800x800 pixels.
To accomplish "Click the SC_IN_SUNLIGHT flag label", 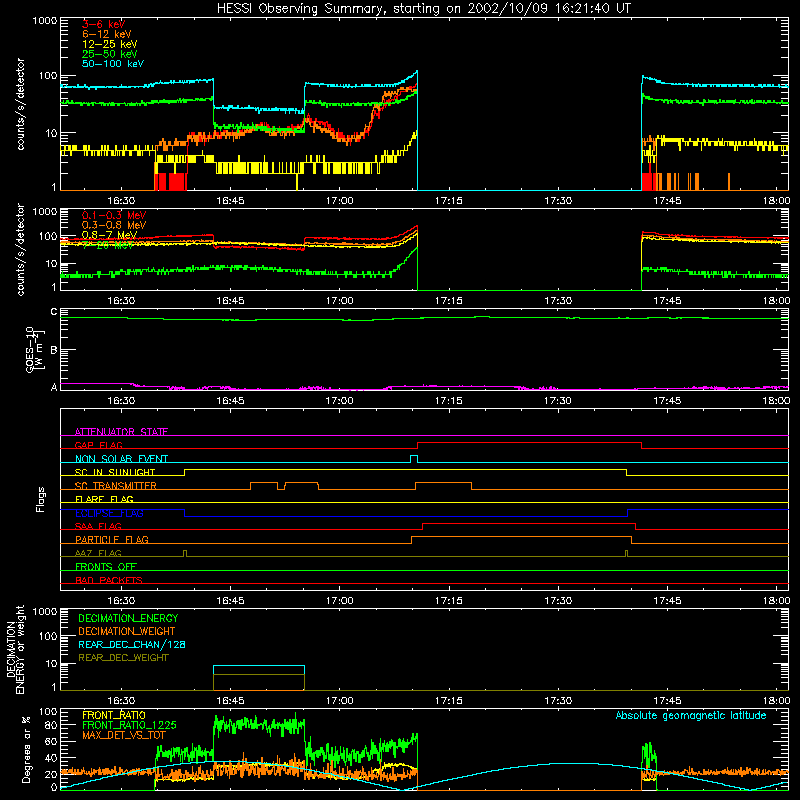I will (115, 472).
